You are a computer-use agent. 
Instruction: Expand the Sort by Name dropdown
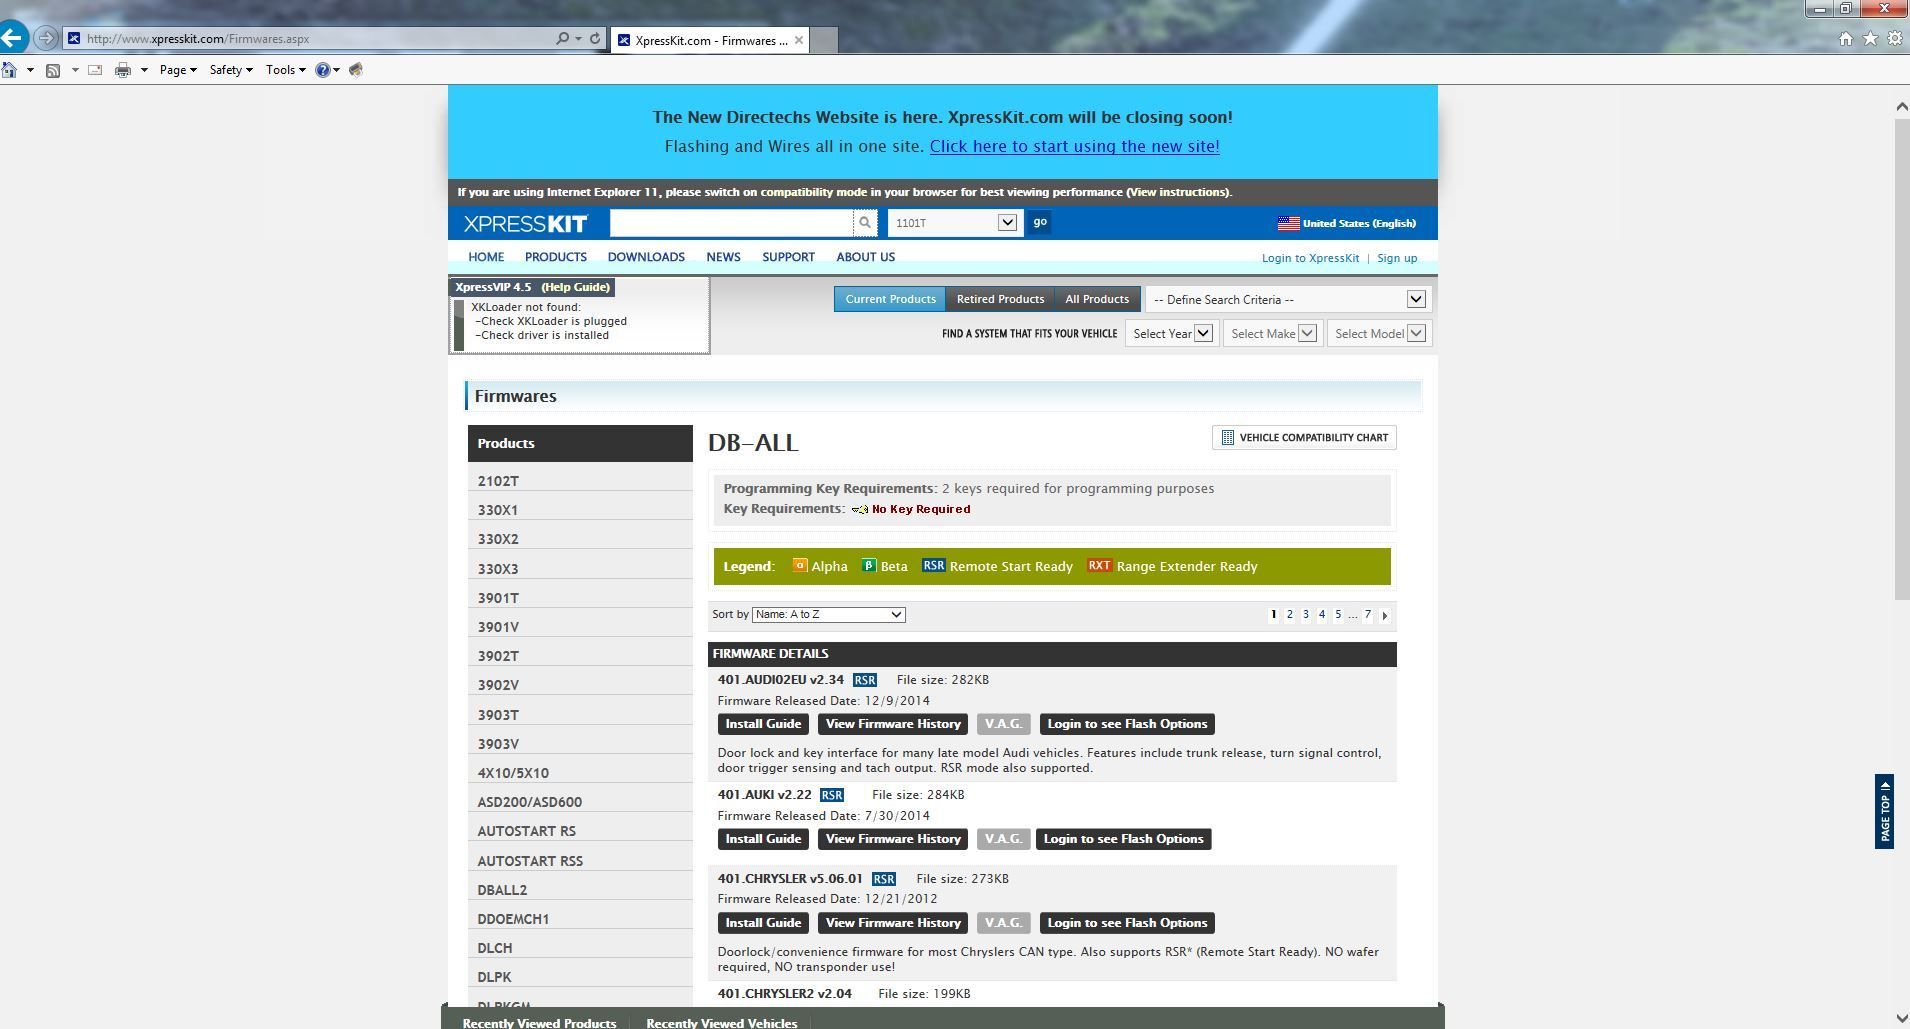(x=828, y=615)
